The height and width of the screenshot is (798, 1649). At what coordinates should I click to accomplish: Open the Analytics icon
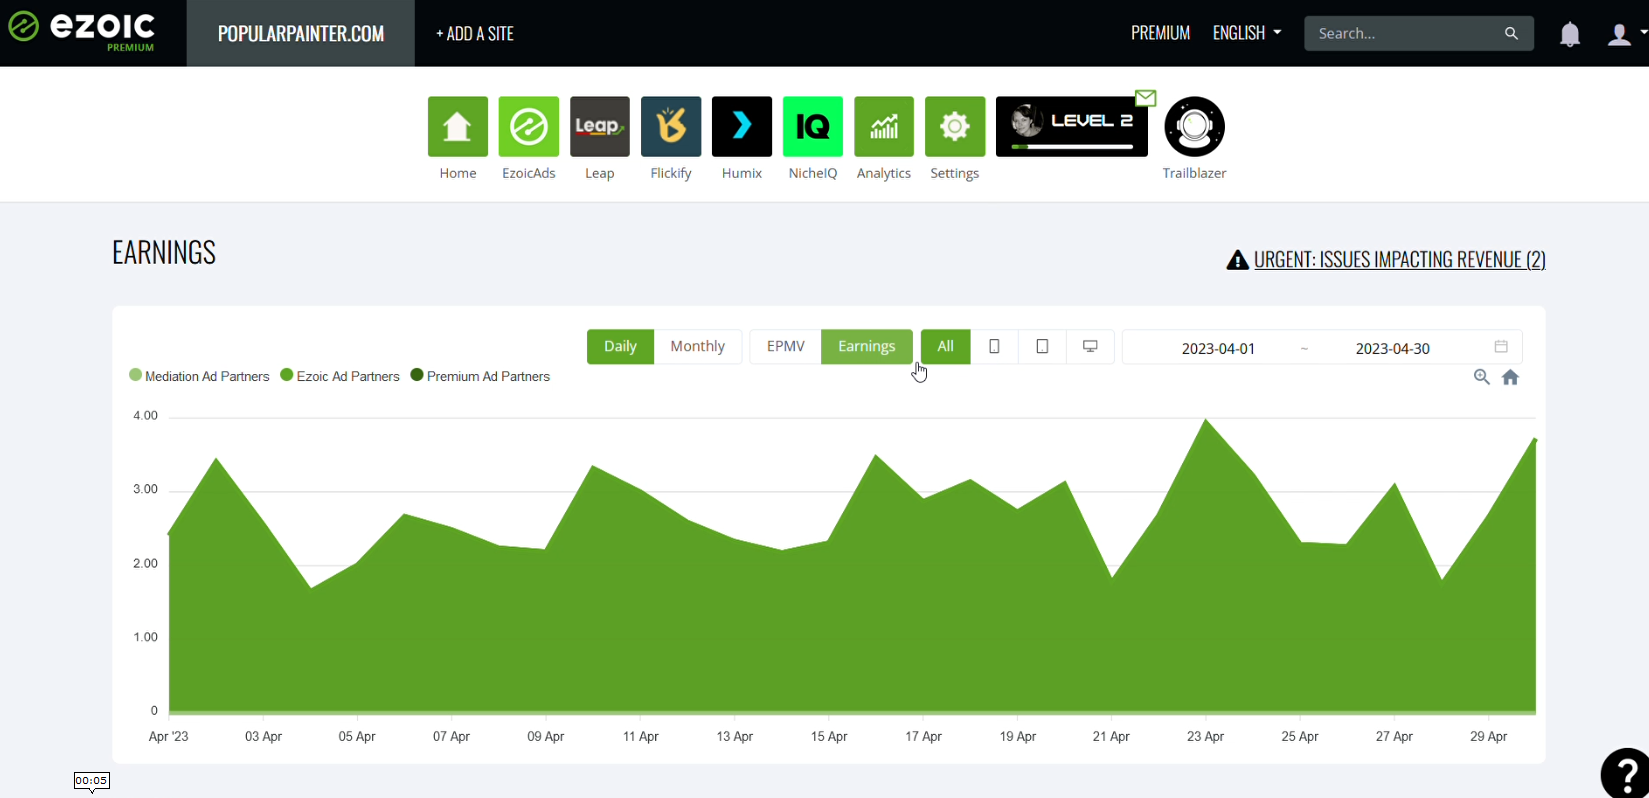click(x=884, y=127)
